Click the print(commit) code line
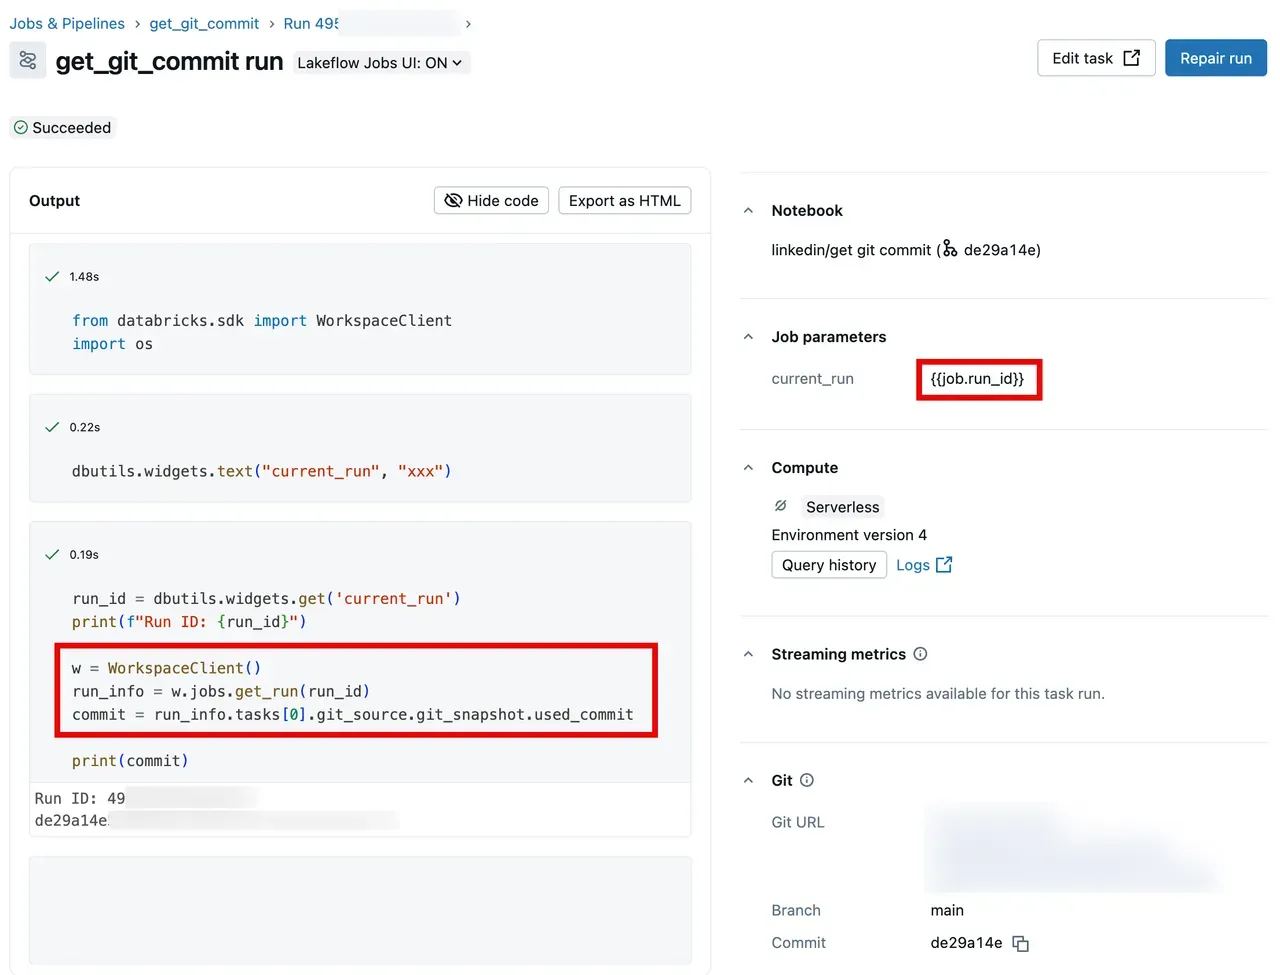This screenshot has height=975, width=1280. 130,761
